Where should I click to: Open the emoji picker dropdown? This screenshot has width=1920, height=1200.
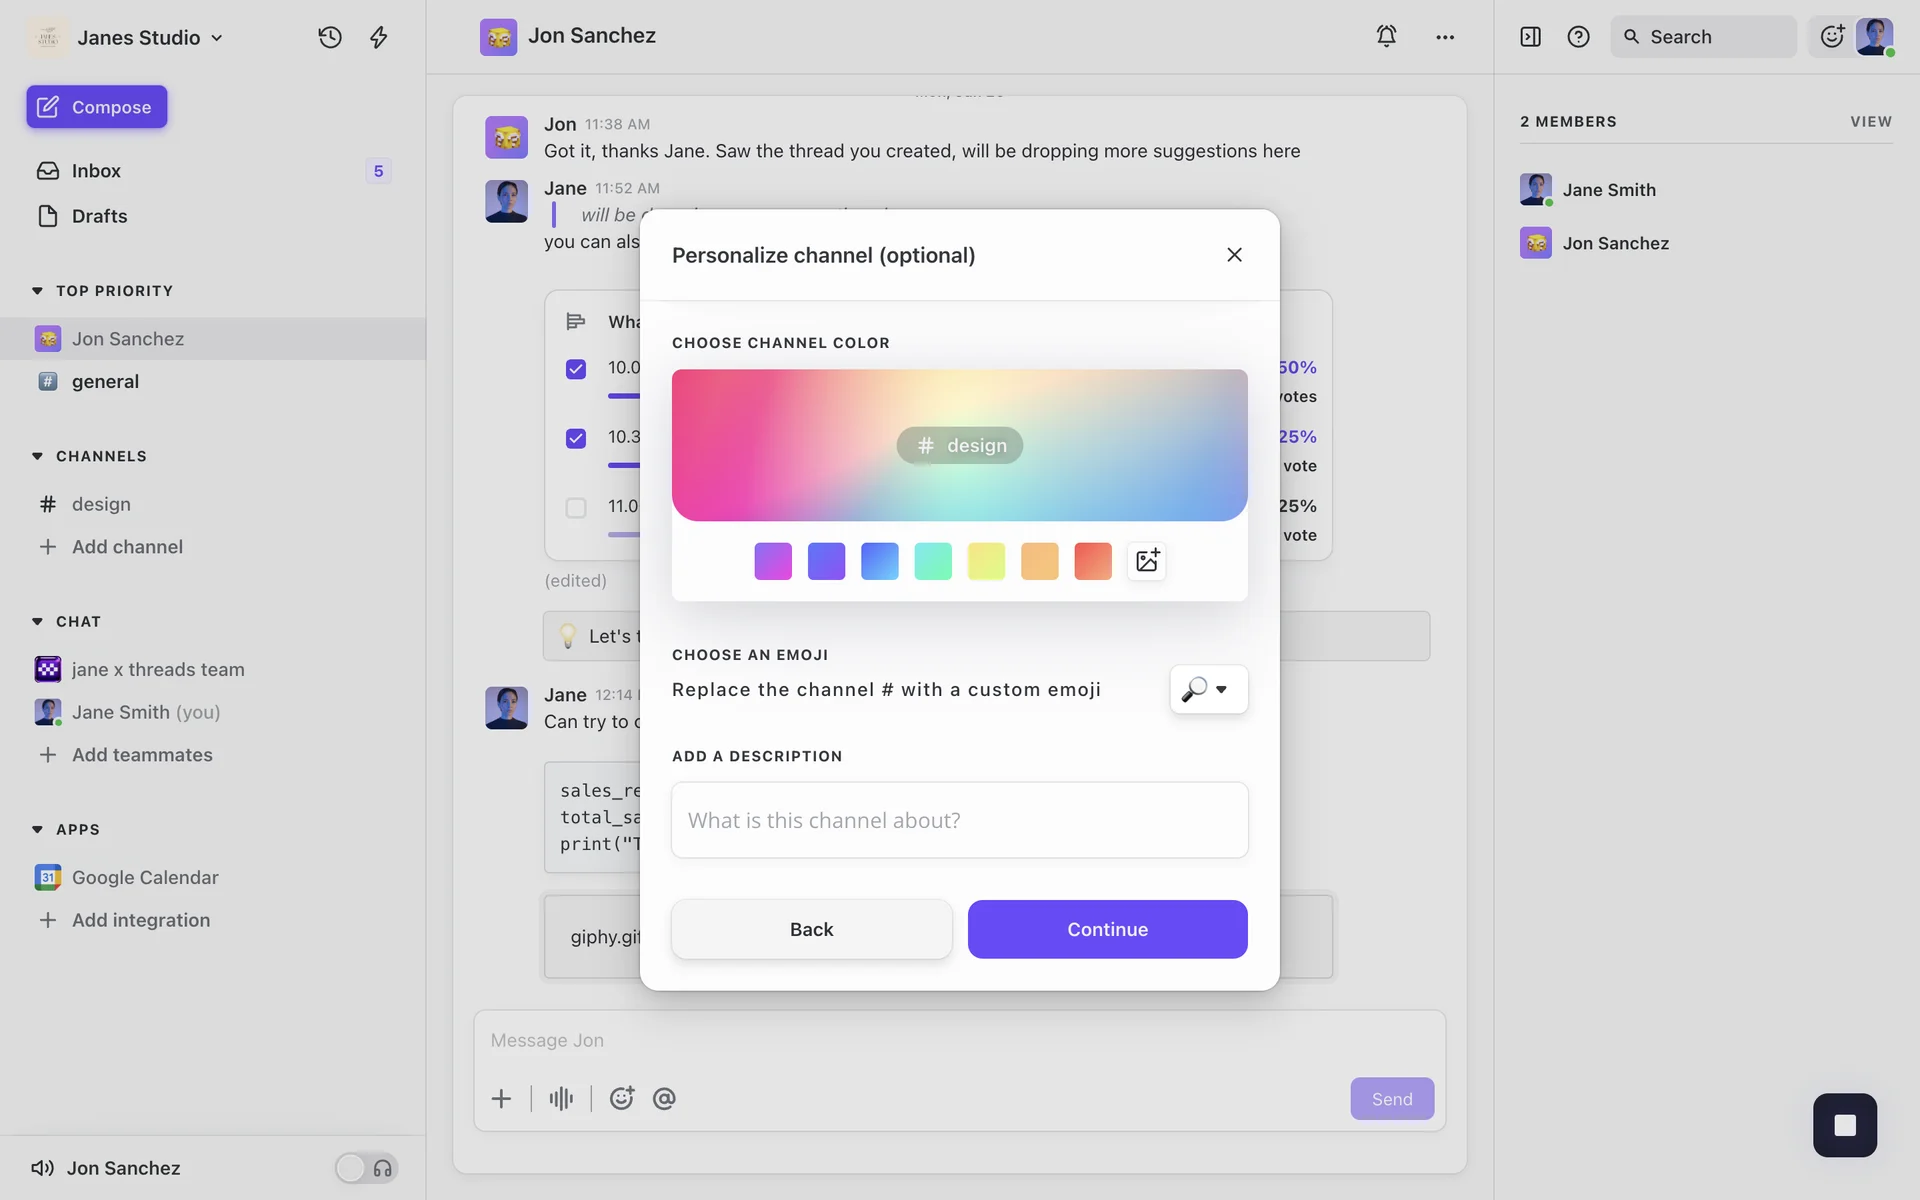(1208, 689)
